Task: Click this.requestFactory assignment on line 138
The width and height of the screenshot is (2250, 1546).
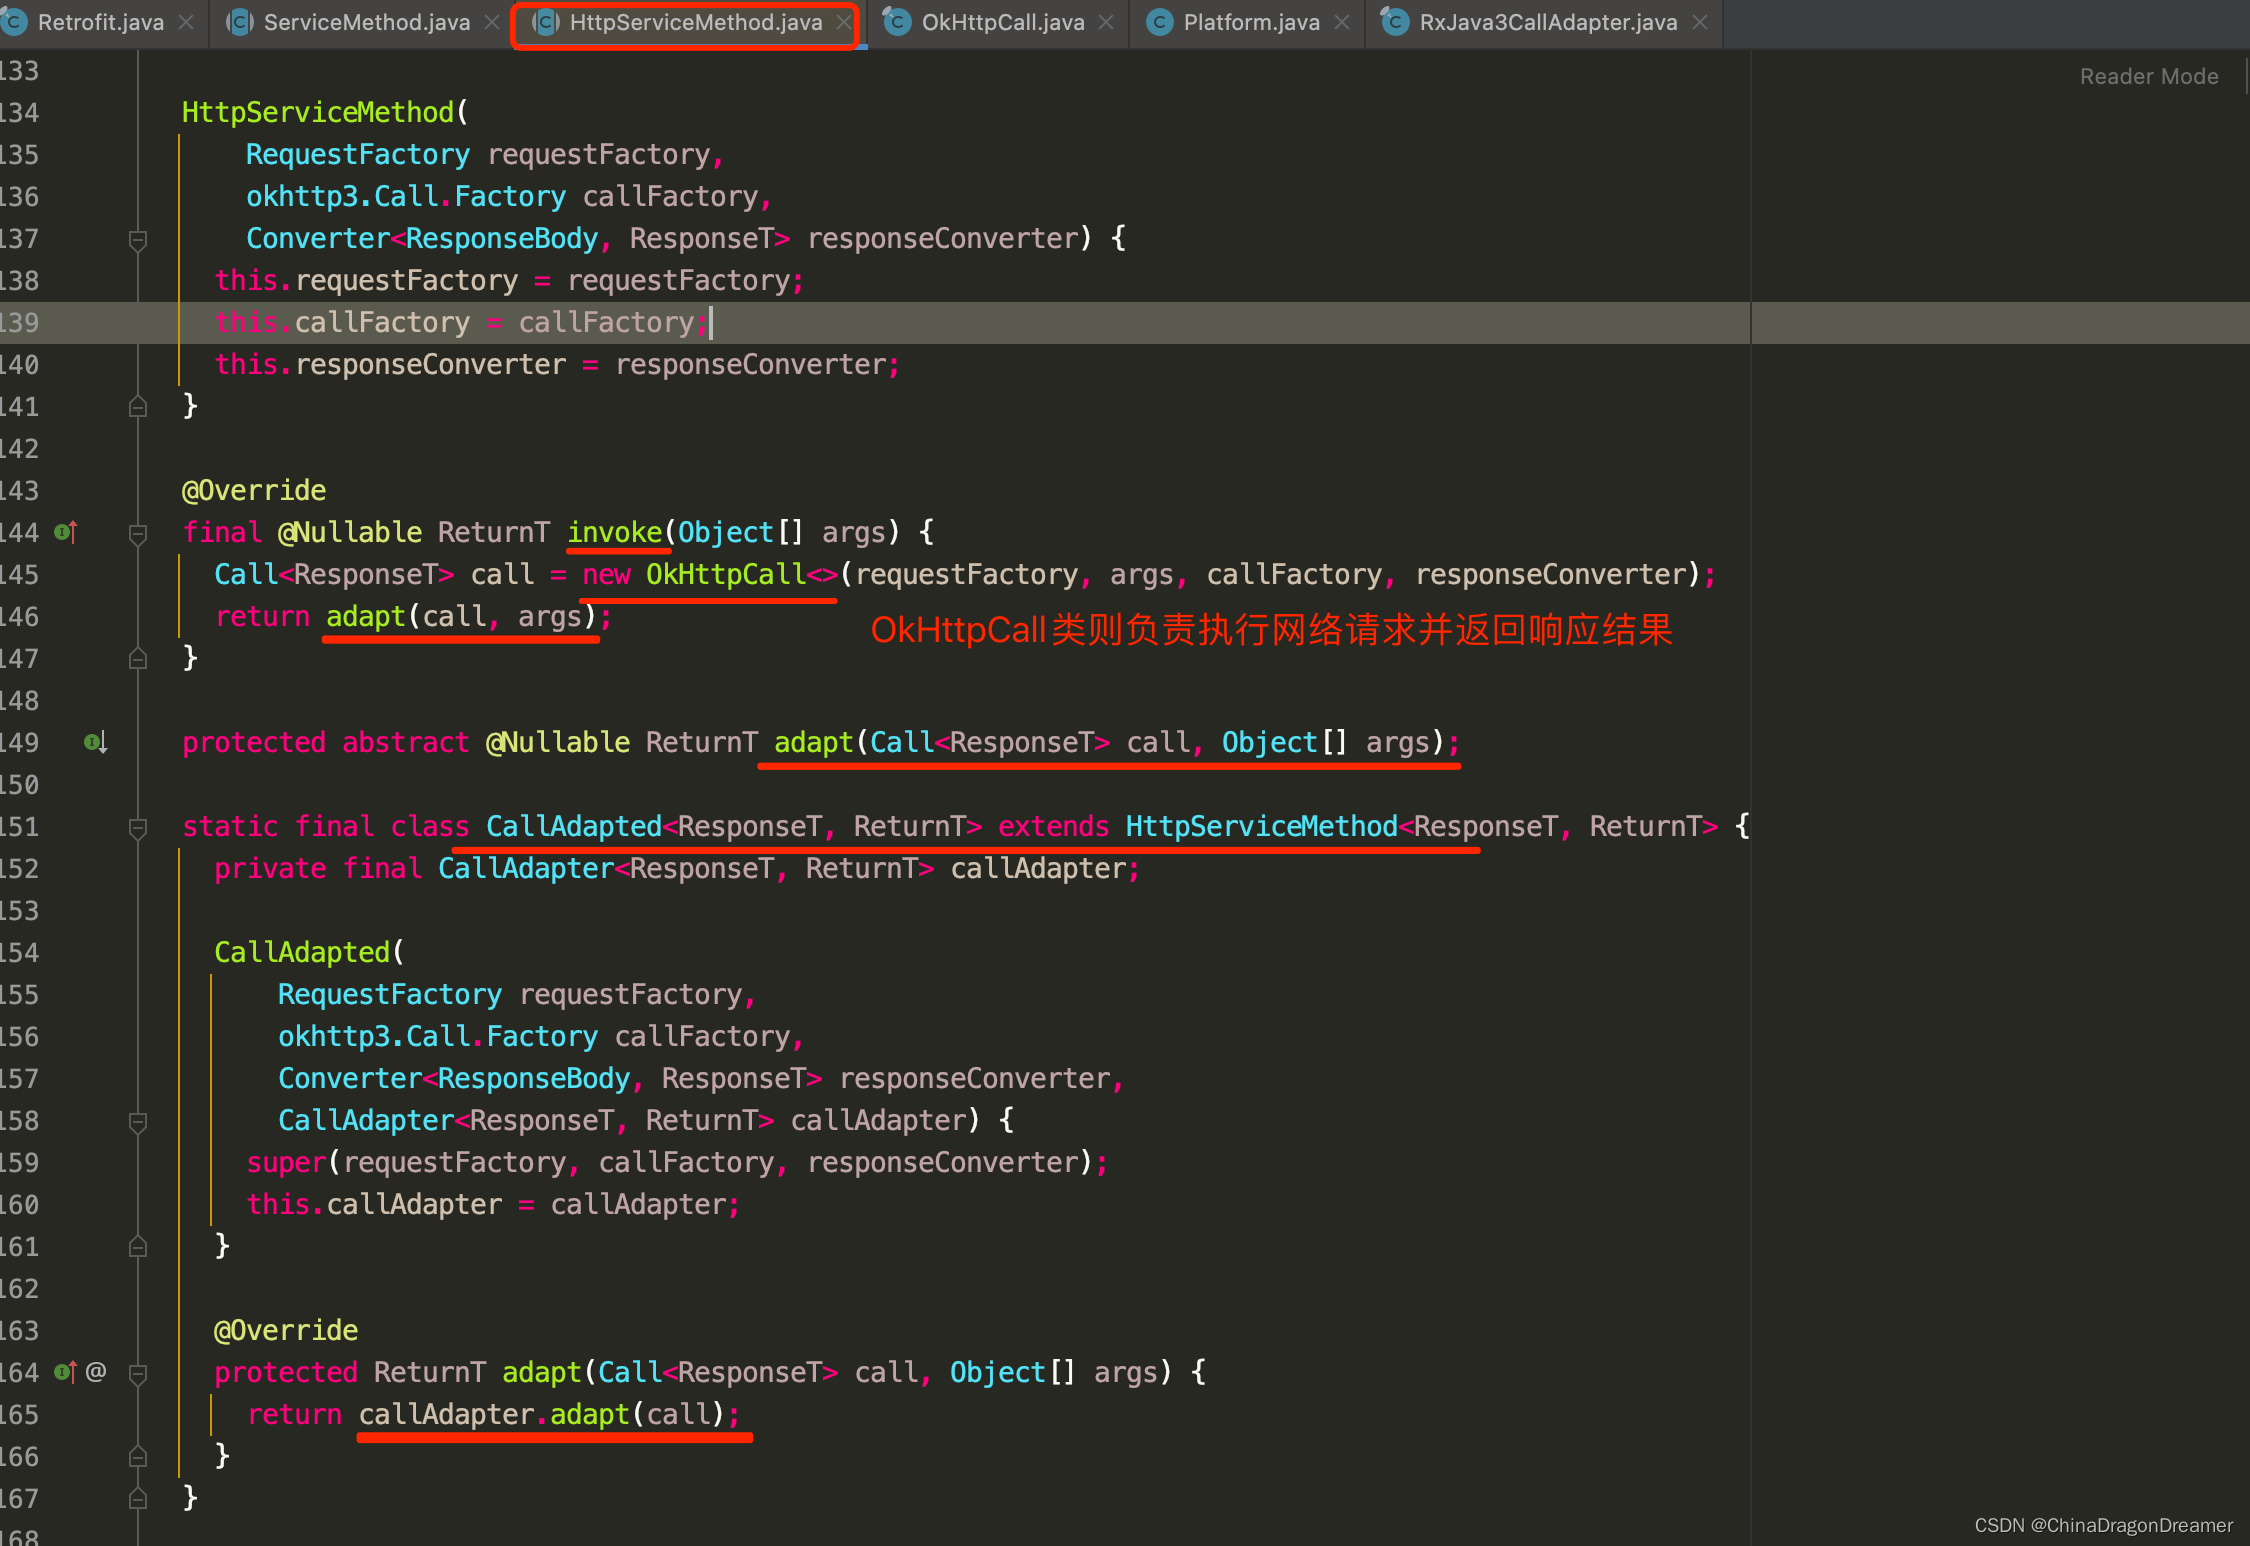Action: point(510,280)
